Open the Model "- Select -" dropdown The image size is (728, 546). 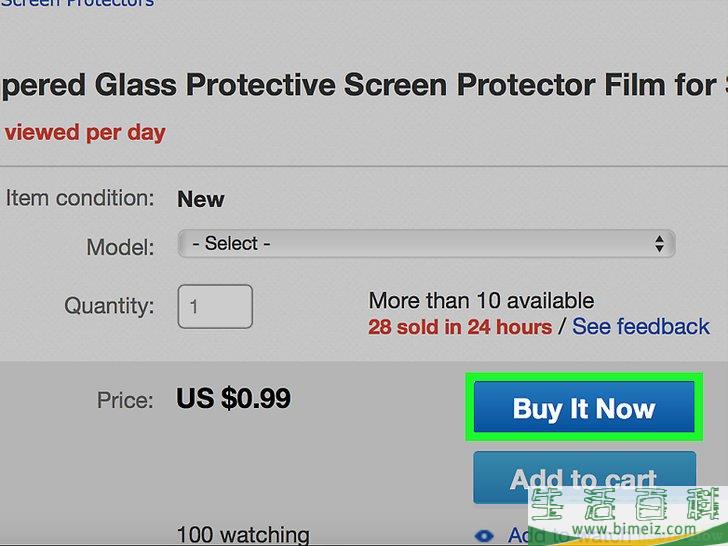[426, 244]
